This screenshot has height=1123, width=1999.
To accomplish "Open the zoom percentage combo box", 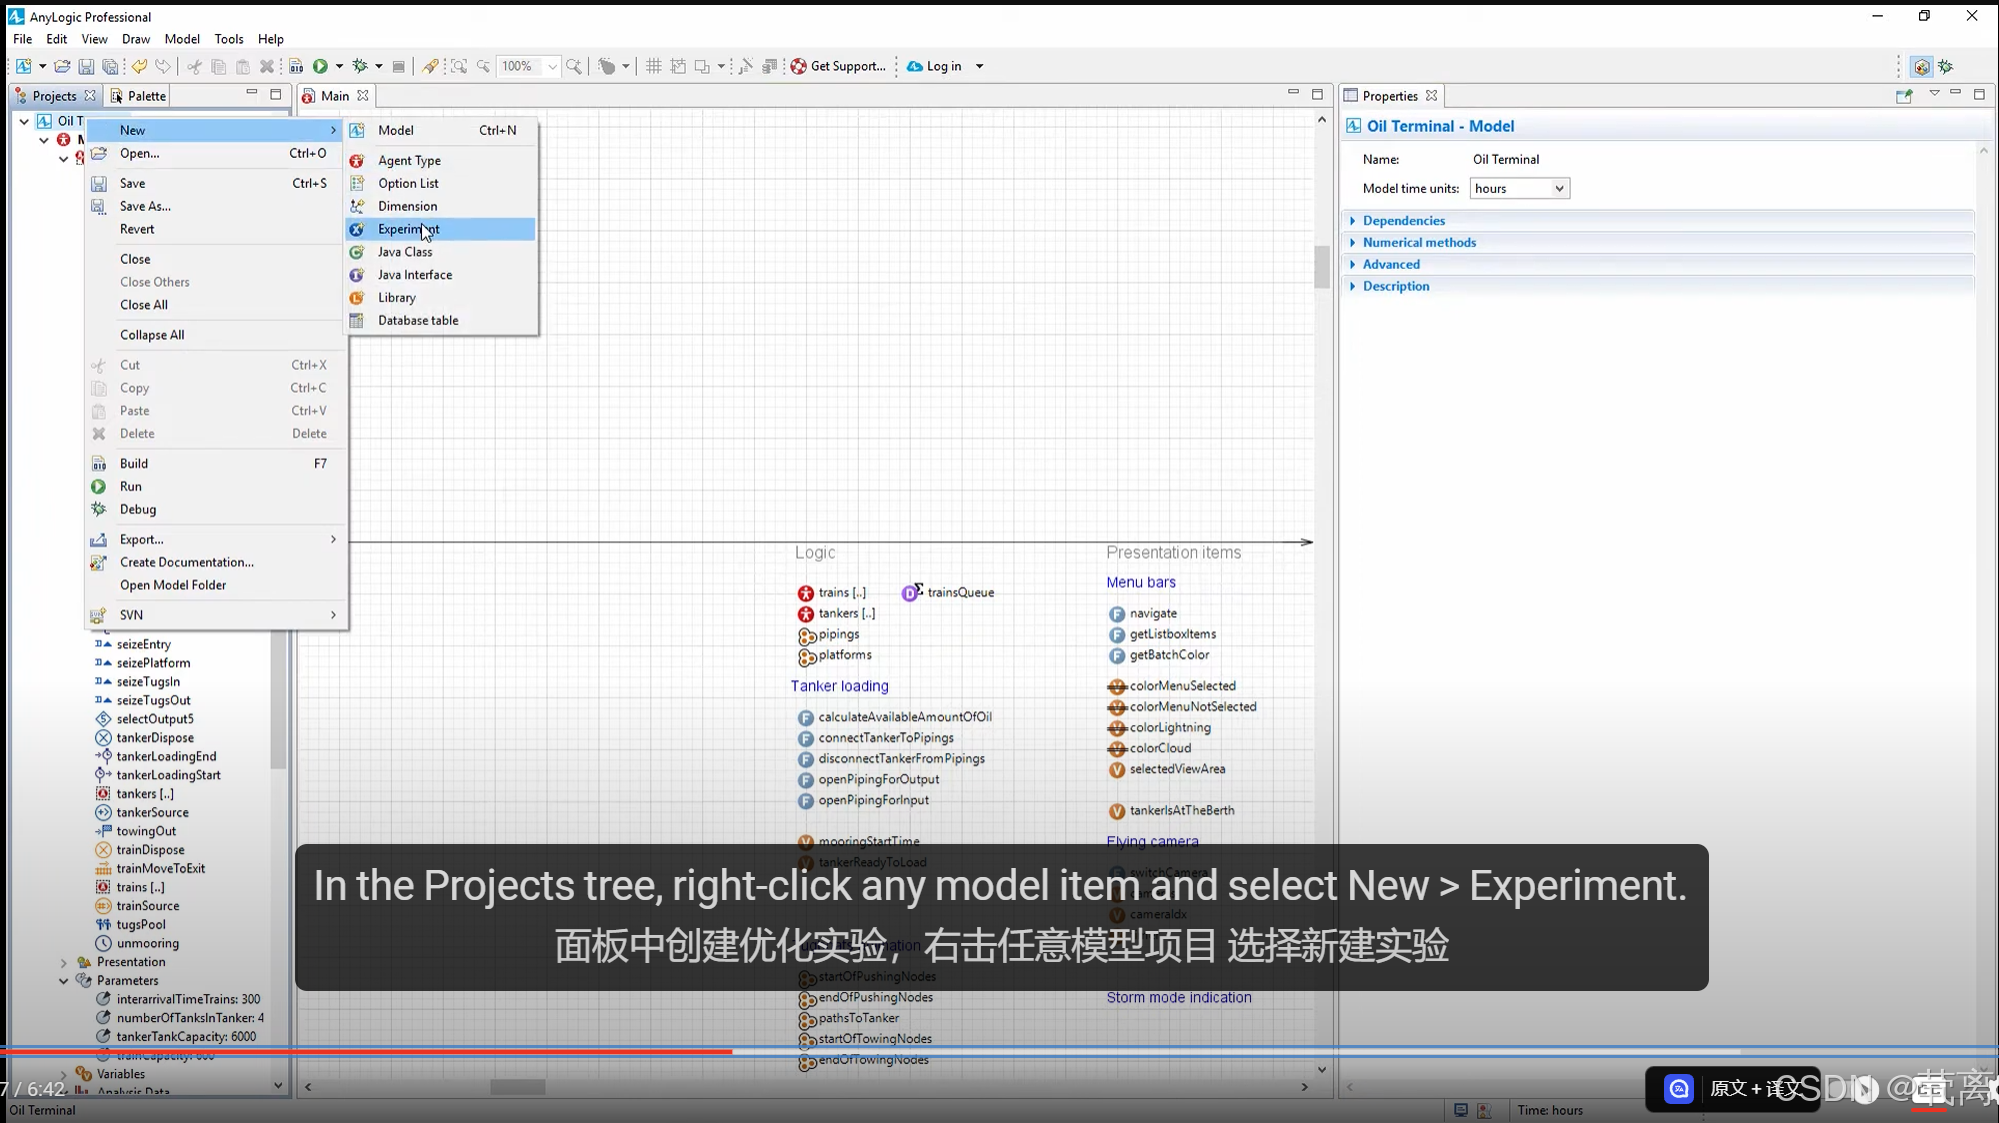I will pyautogui.click(x=551, y=66).
